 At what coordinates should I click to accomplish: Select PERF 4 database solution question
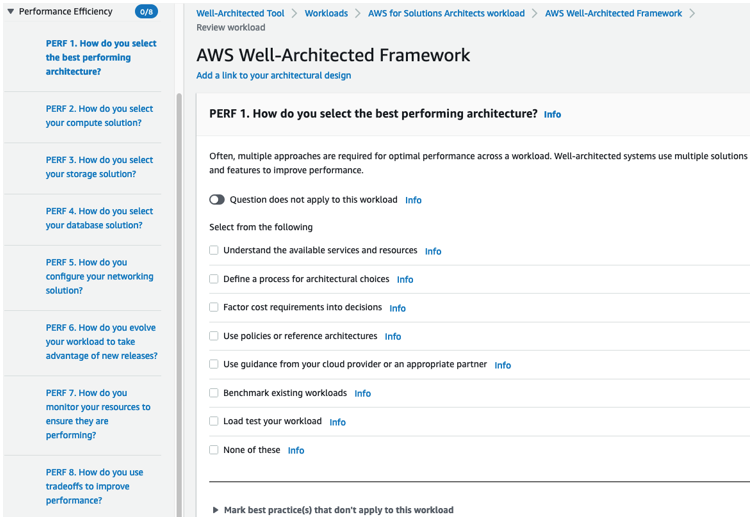[x=99, y=218]
